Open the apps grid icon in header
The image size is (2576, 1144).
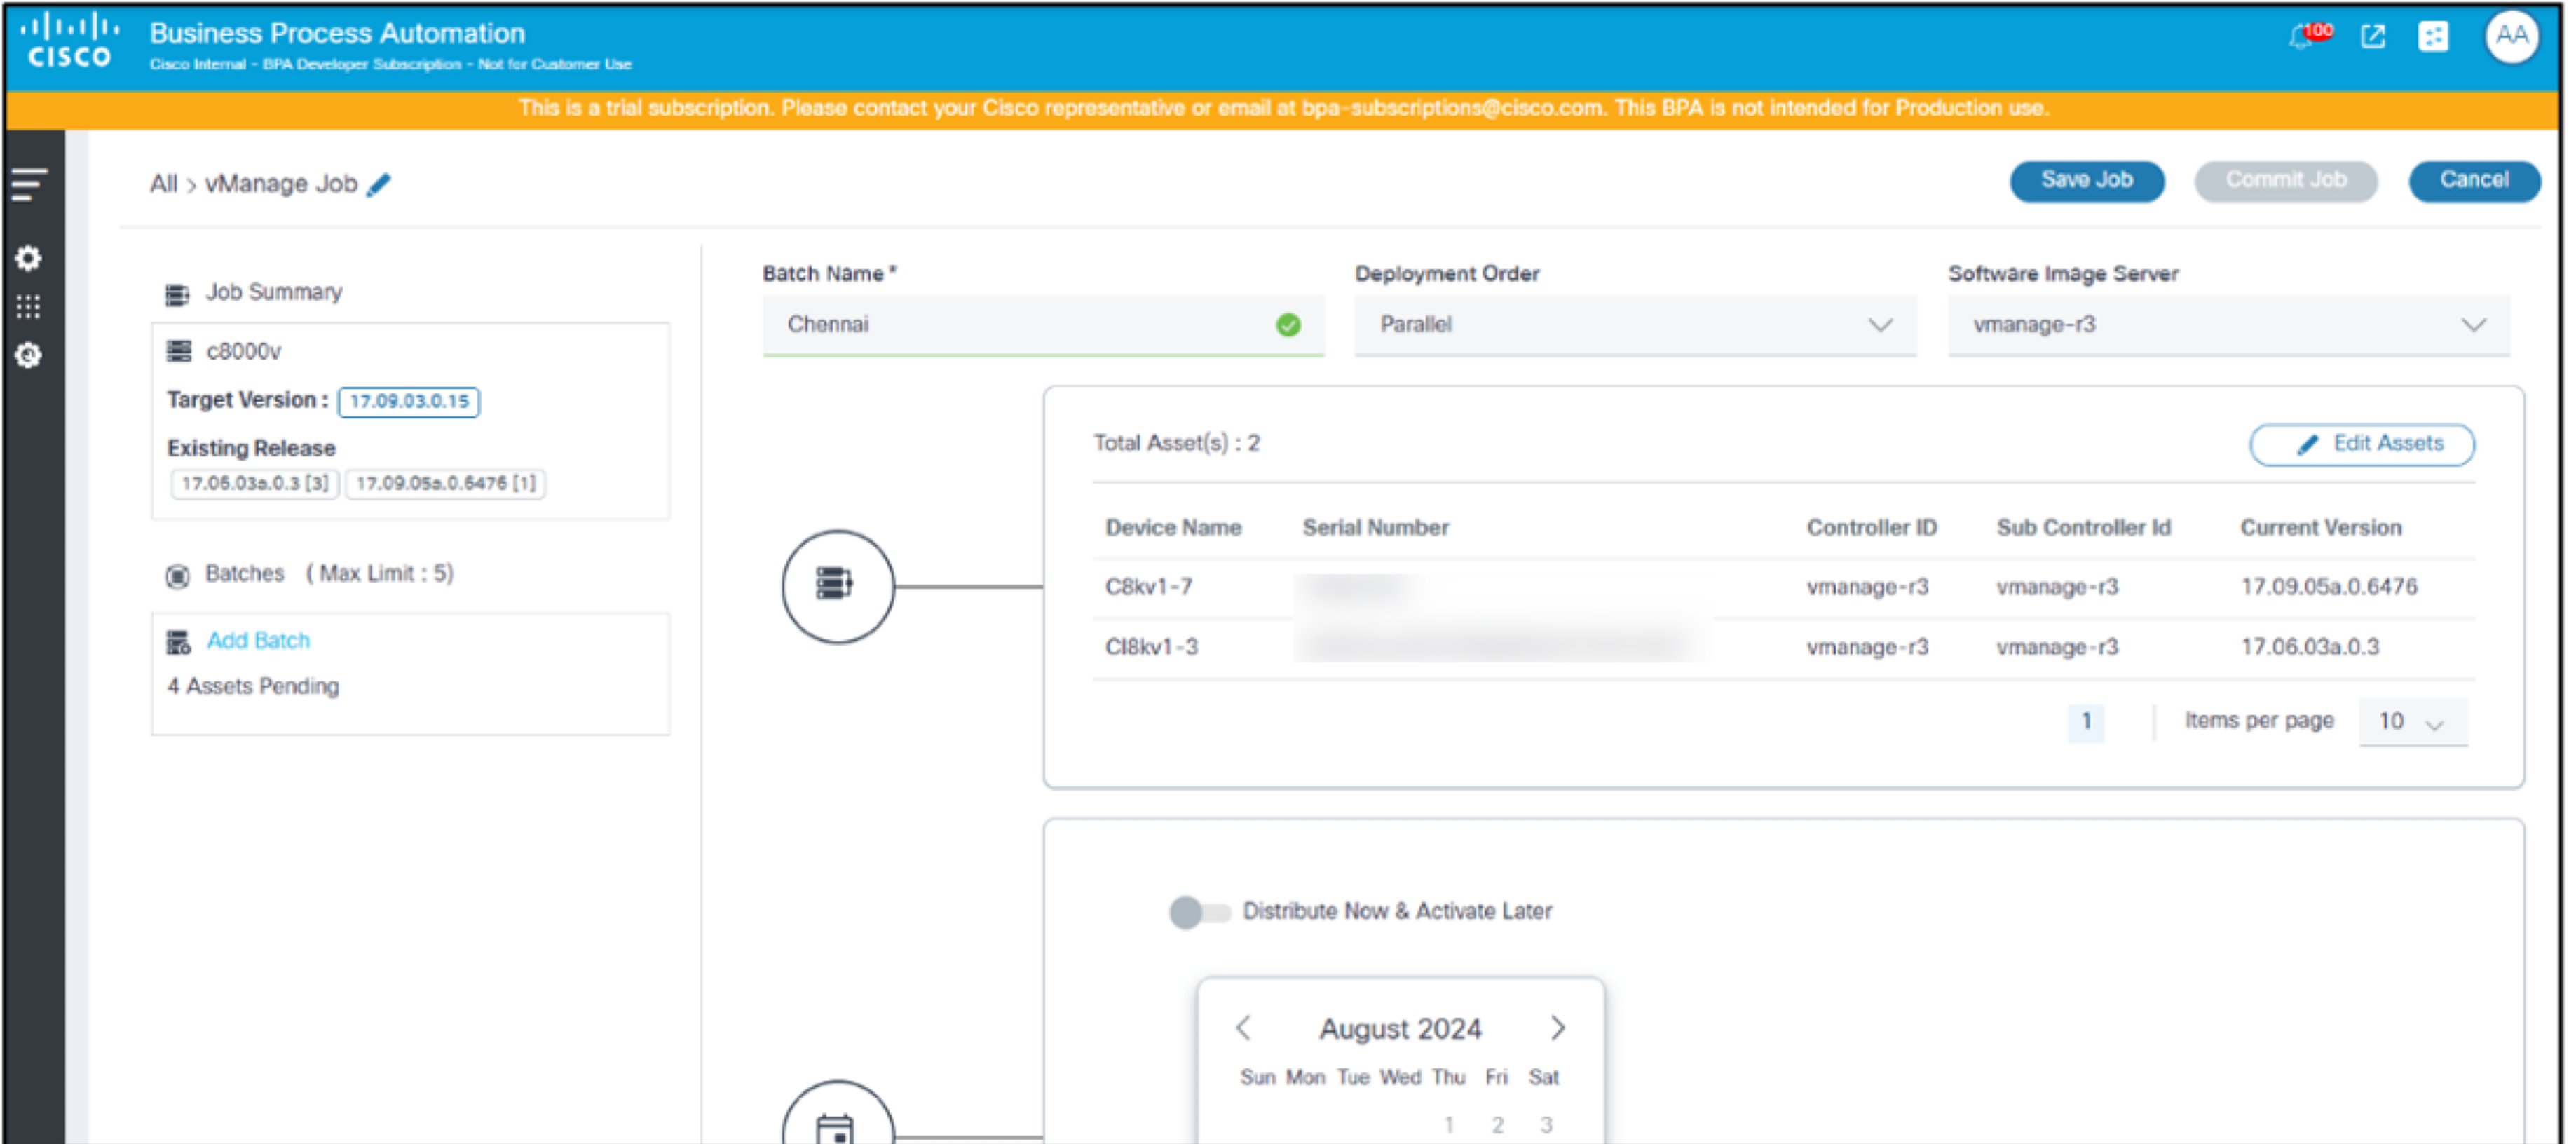[x=2432, y=37]
